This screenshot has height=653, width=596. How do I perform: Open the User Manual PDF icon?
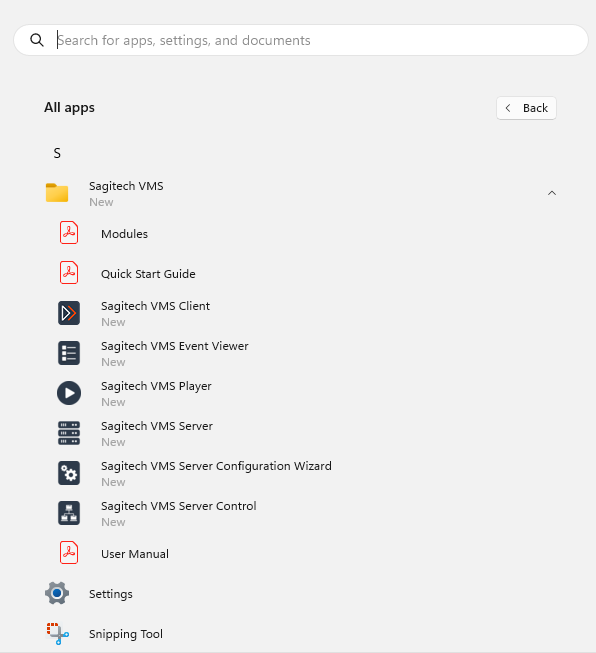tap(69, 553)
